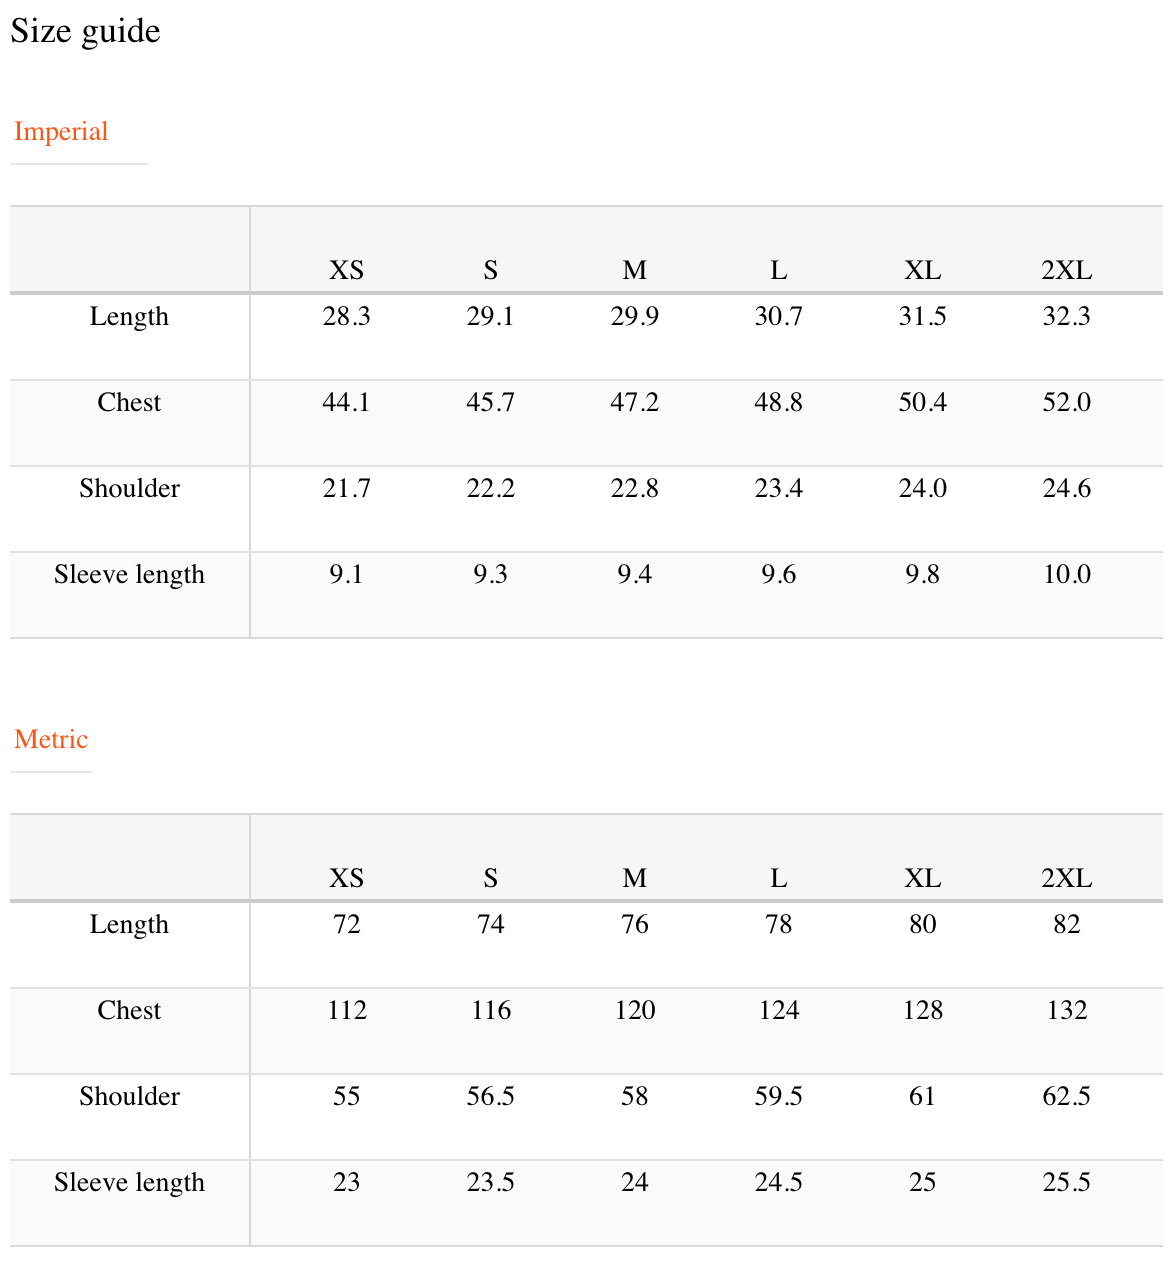Click the Shoulder row label in Metric table

[x=130, y=1096]
